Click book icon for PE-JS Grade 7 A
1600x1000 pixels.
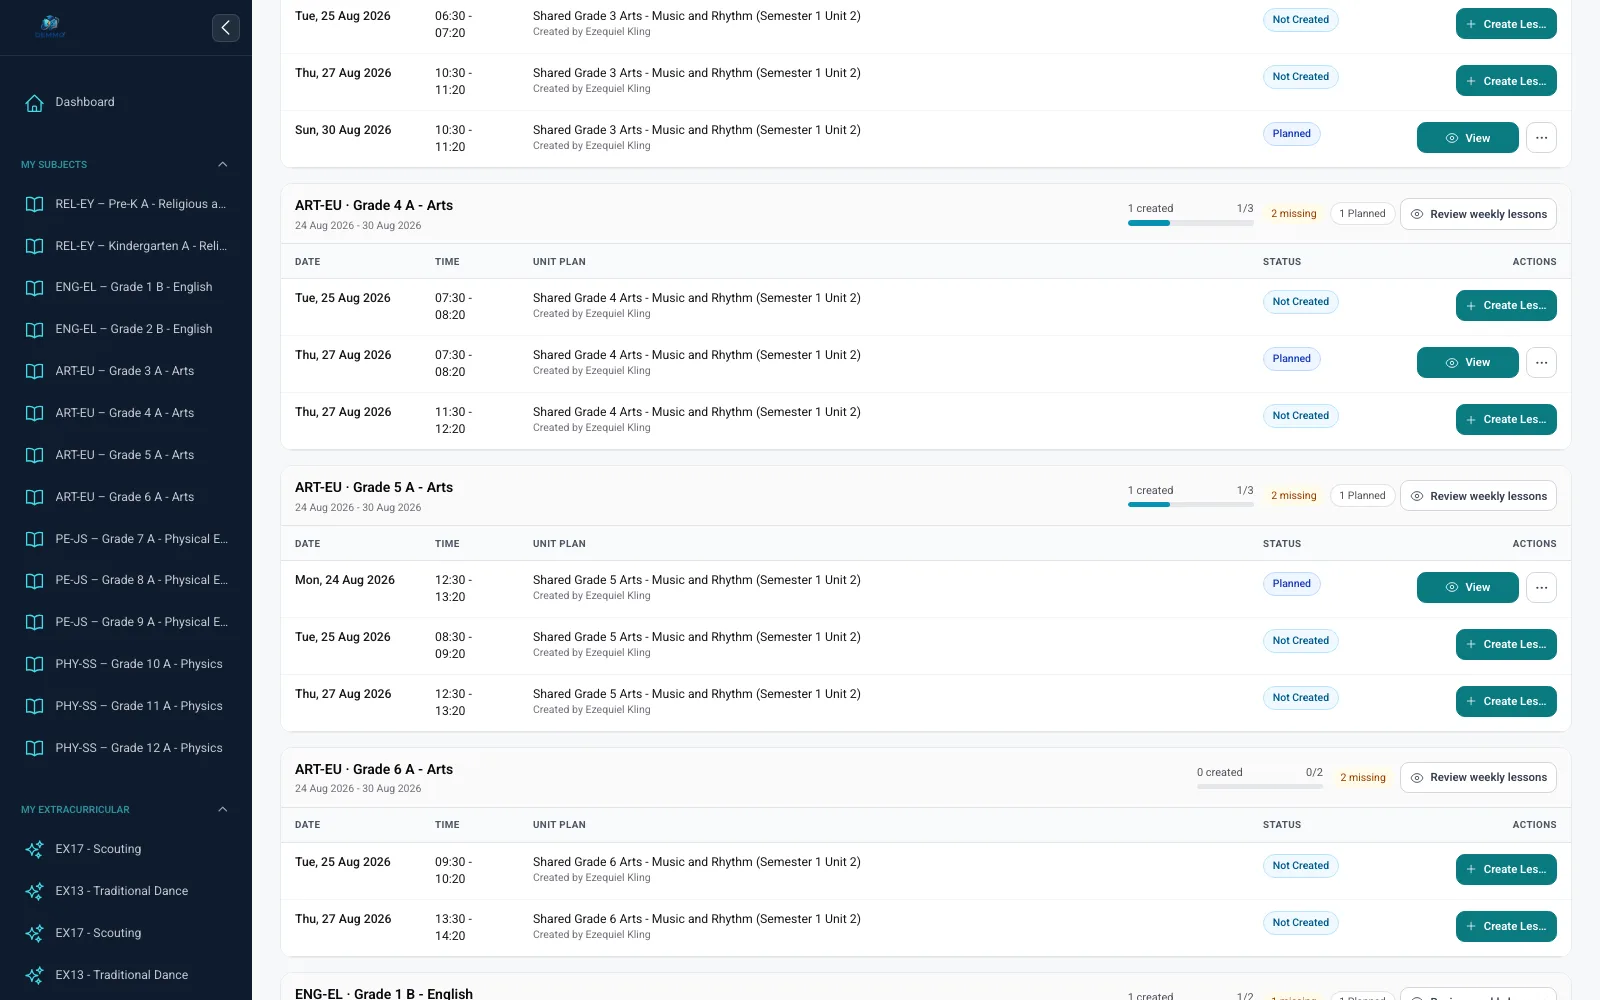34,539
